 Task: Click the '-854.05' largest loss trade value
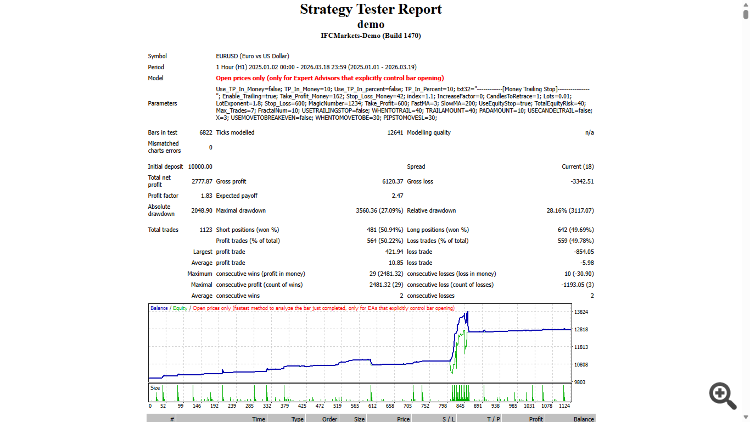[584, 252]
